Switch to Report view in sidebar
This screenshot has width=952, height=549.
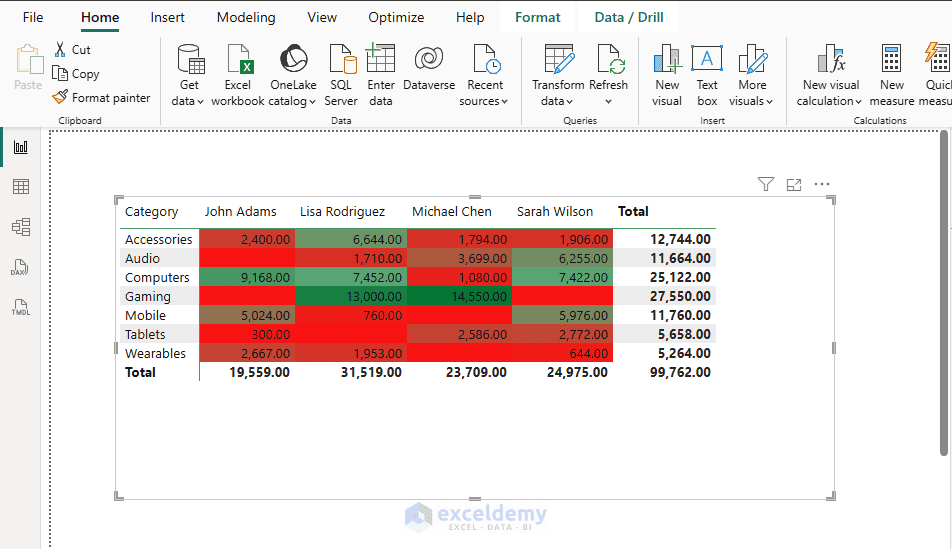tap(21, 147)
